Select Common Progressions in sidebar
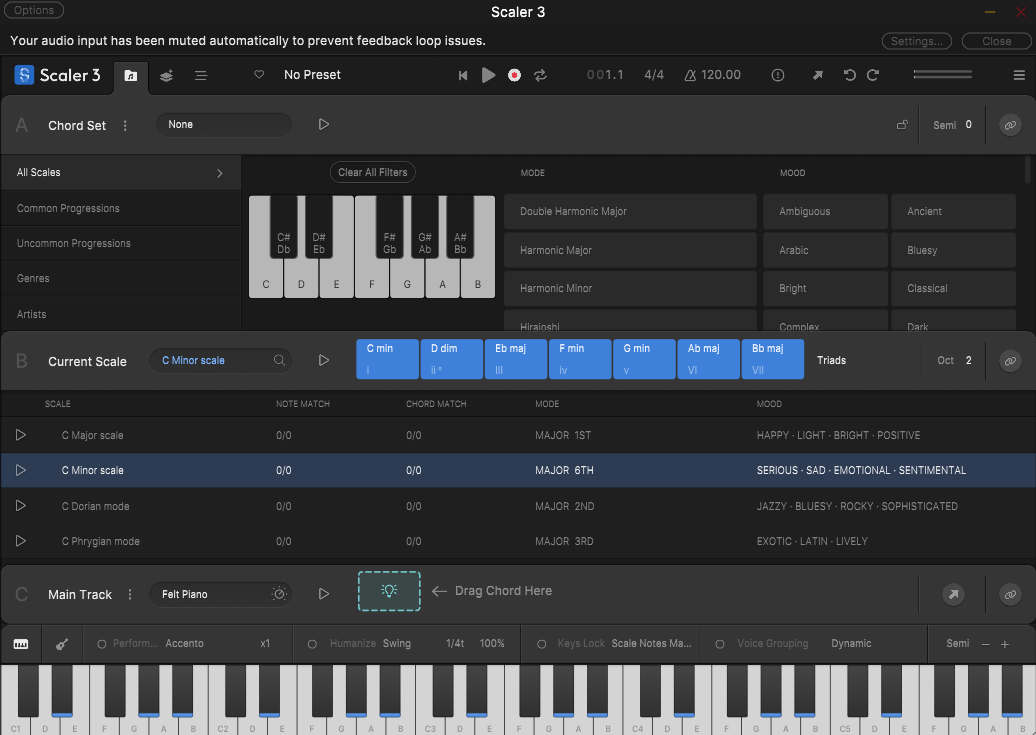Viewport: 1036px width, 735px height. tap(121, 208)
